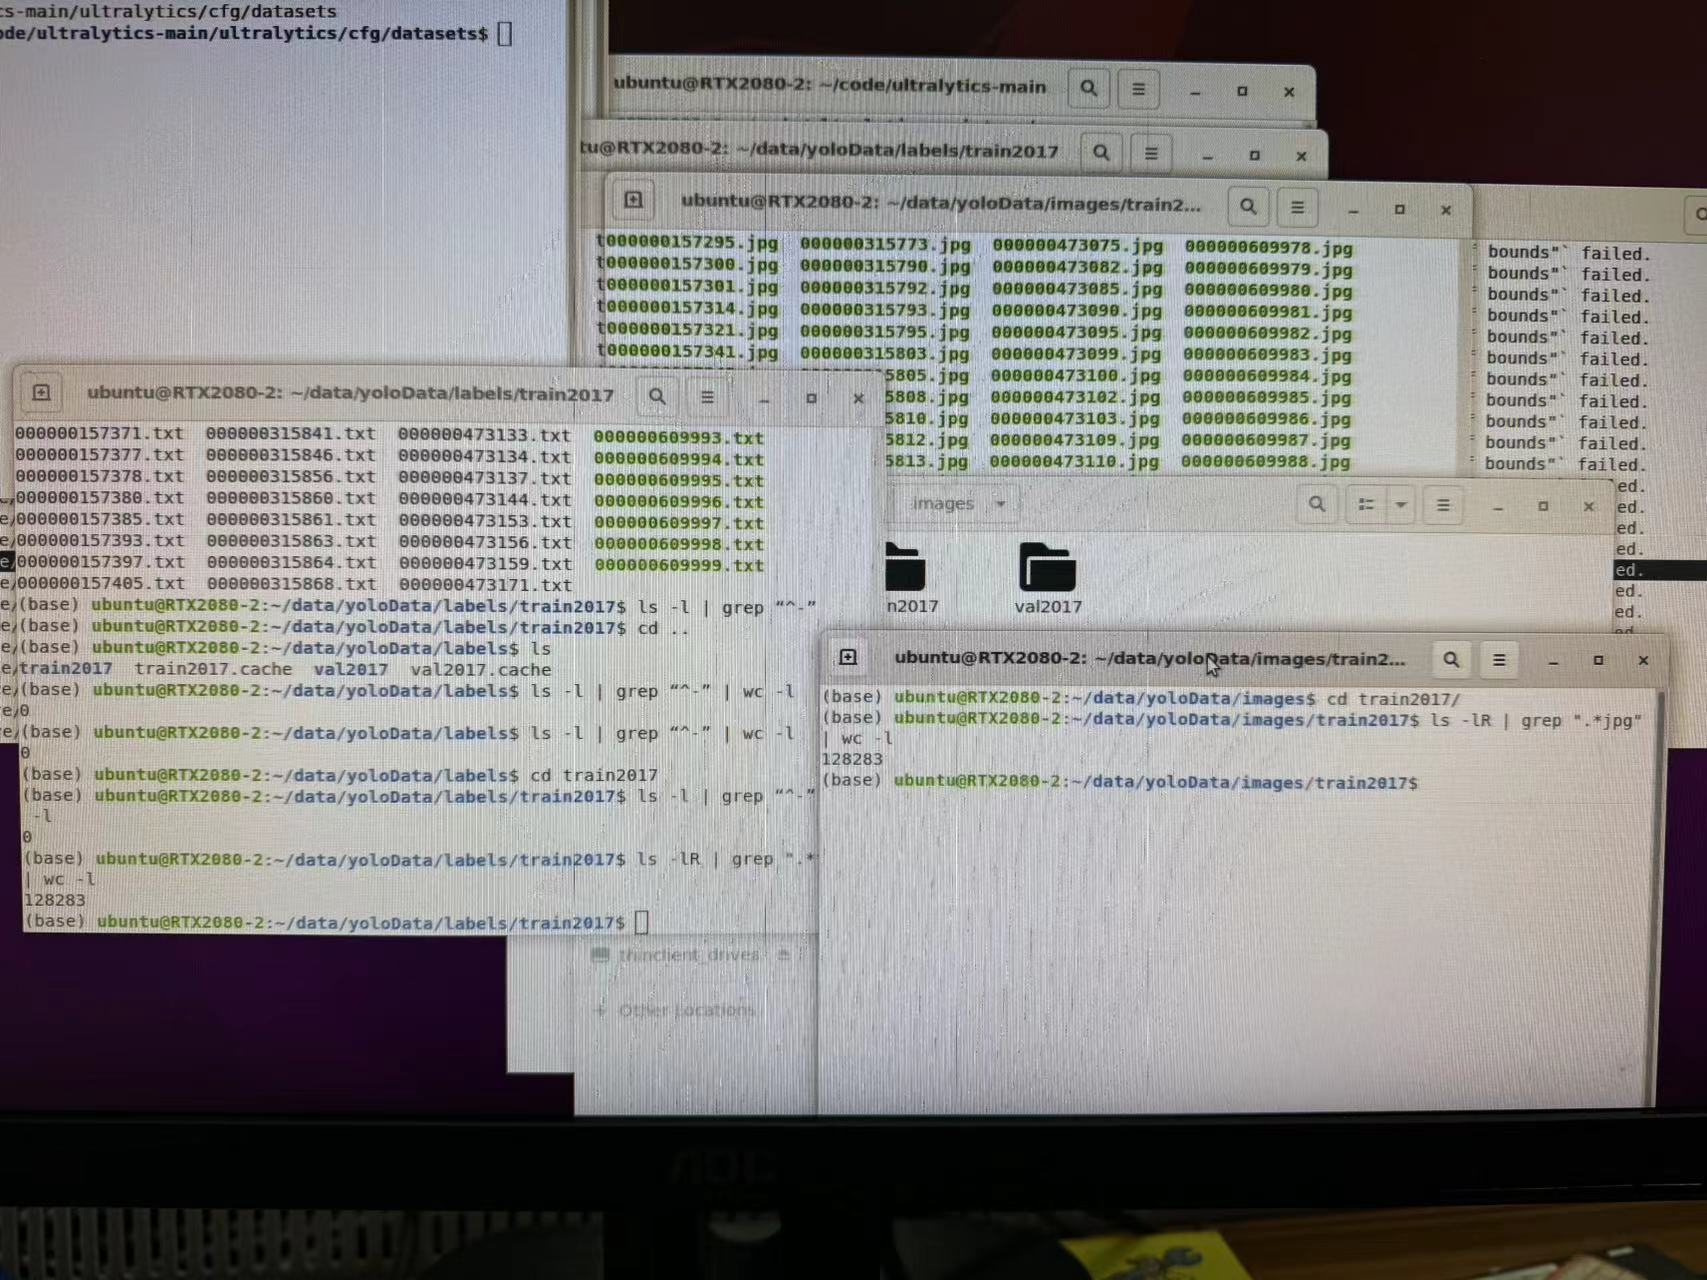Eject thinclient_drives in the Files sidebar
Screen dimensions: 1707x1280
pos(784,955)
